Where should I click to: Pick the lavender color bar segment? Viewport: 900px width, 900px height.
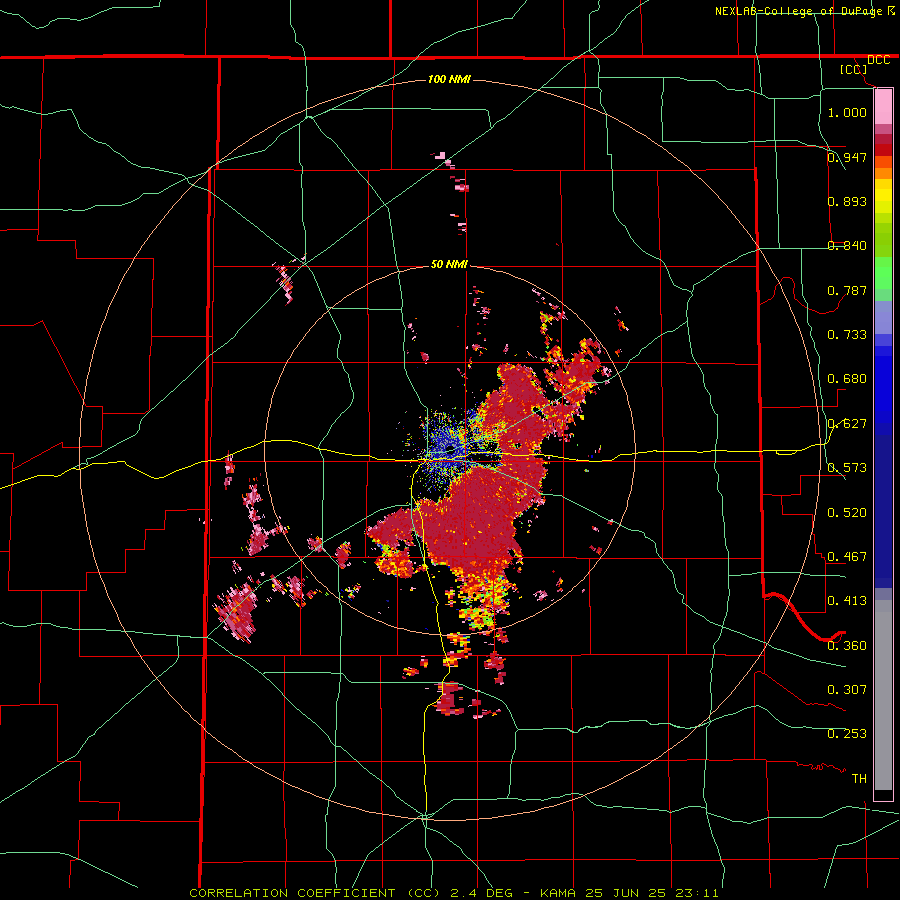click(x=883, y=318)
